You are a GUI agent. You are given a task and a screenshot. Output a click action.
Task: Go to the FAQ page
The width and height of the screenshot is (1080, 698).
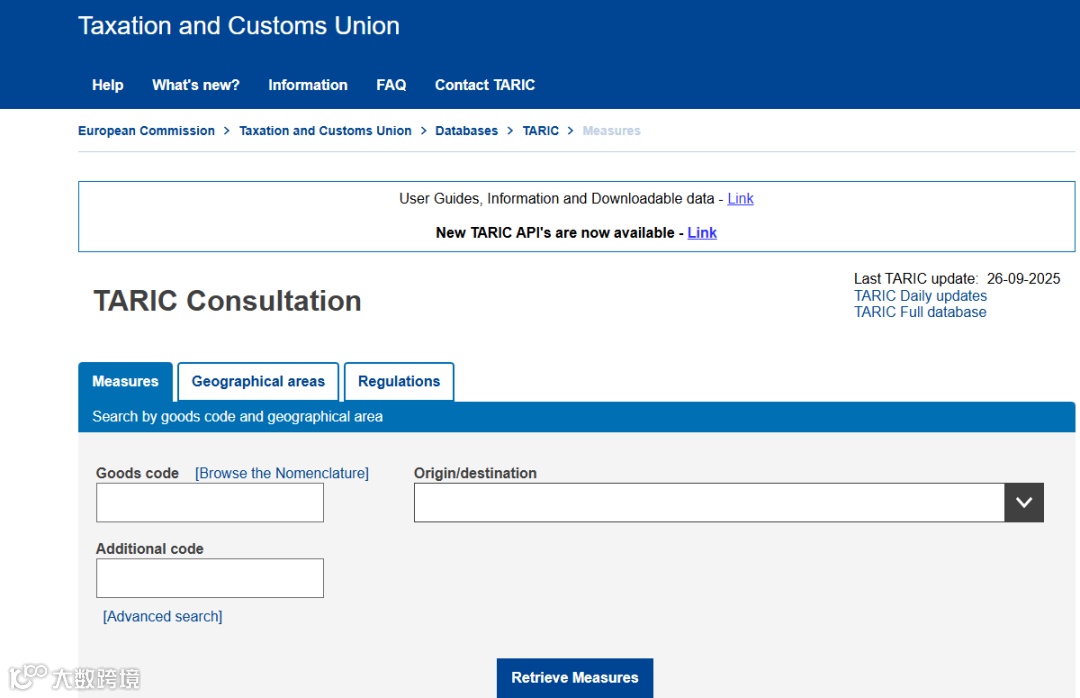click(x=391, y=85)
